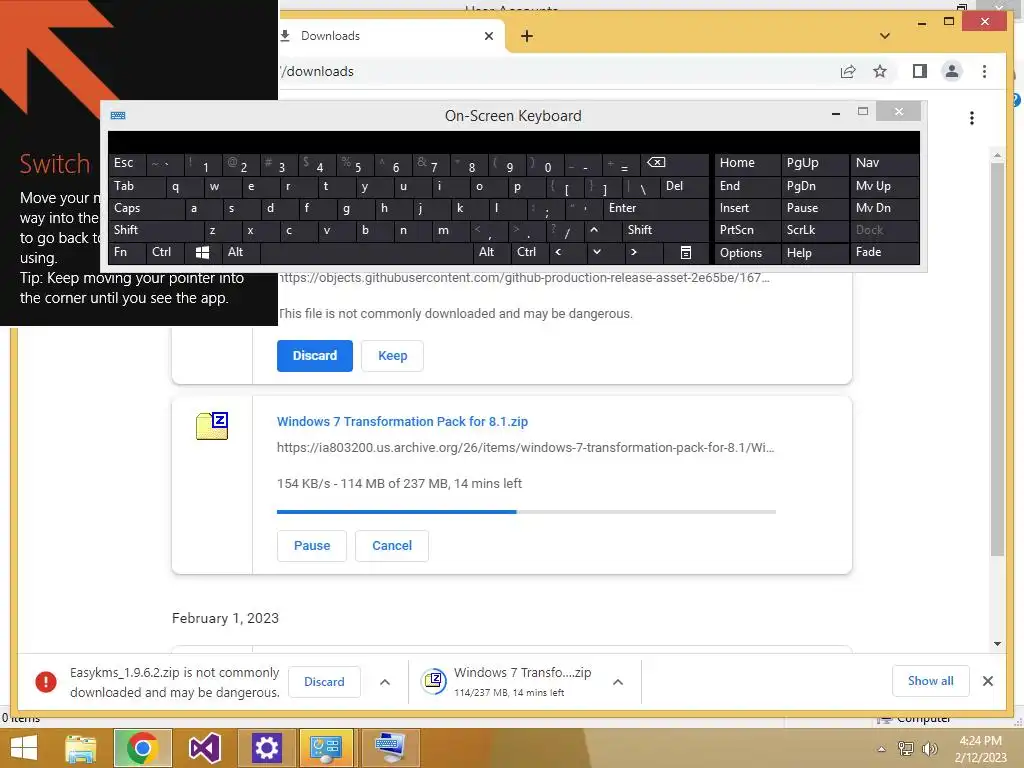
Task: Click the keyboard Help key
Action: (815, 253)
